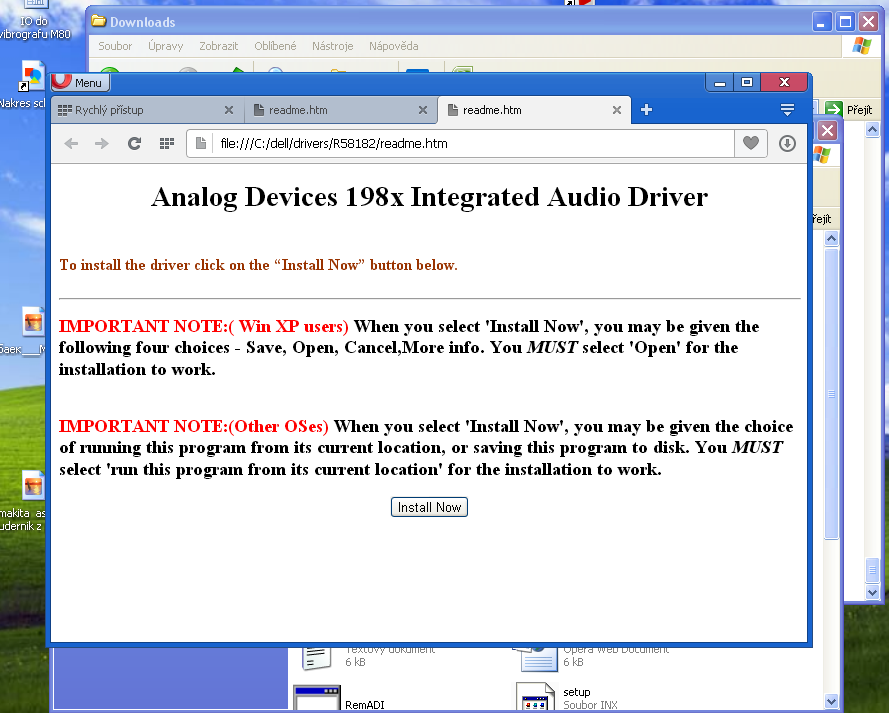Close the active readme.htm tab
Viewport: 889px width, 713px height.
[x=617, y=110]
